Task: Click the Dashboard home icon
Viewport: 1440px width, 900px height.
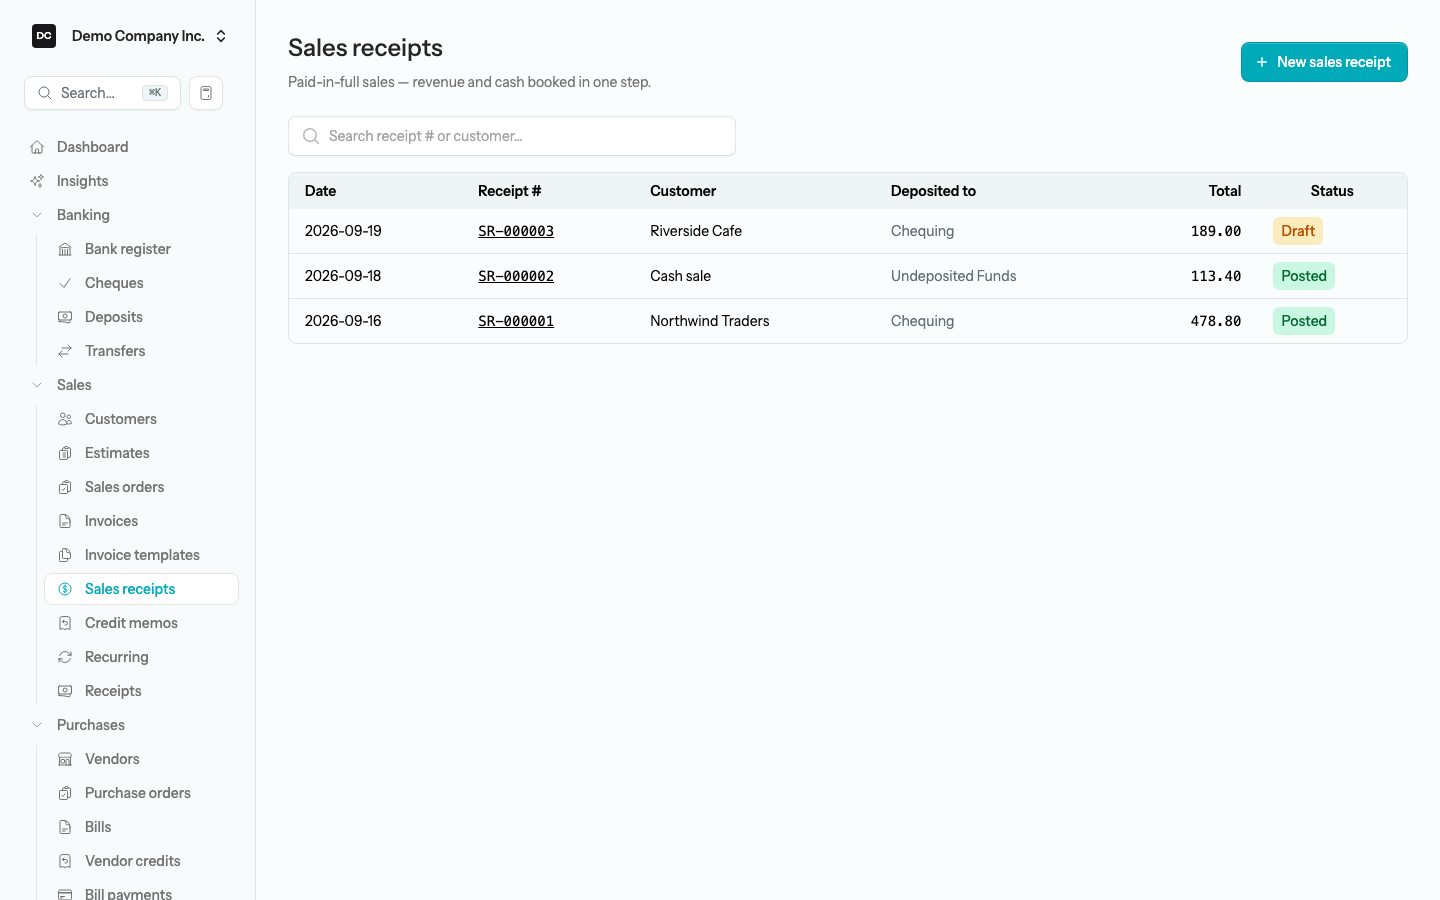Action: (x=37, y=147)
